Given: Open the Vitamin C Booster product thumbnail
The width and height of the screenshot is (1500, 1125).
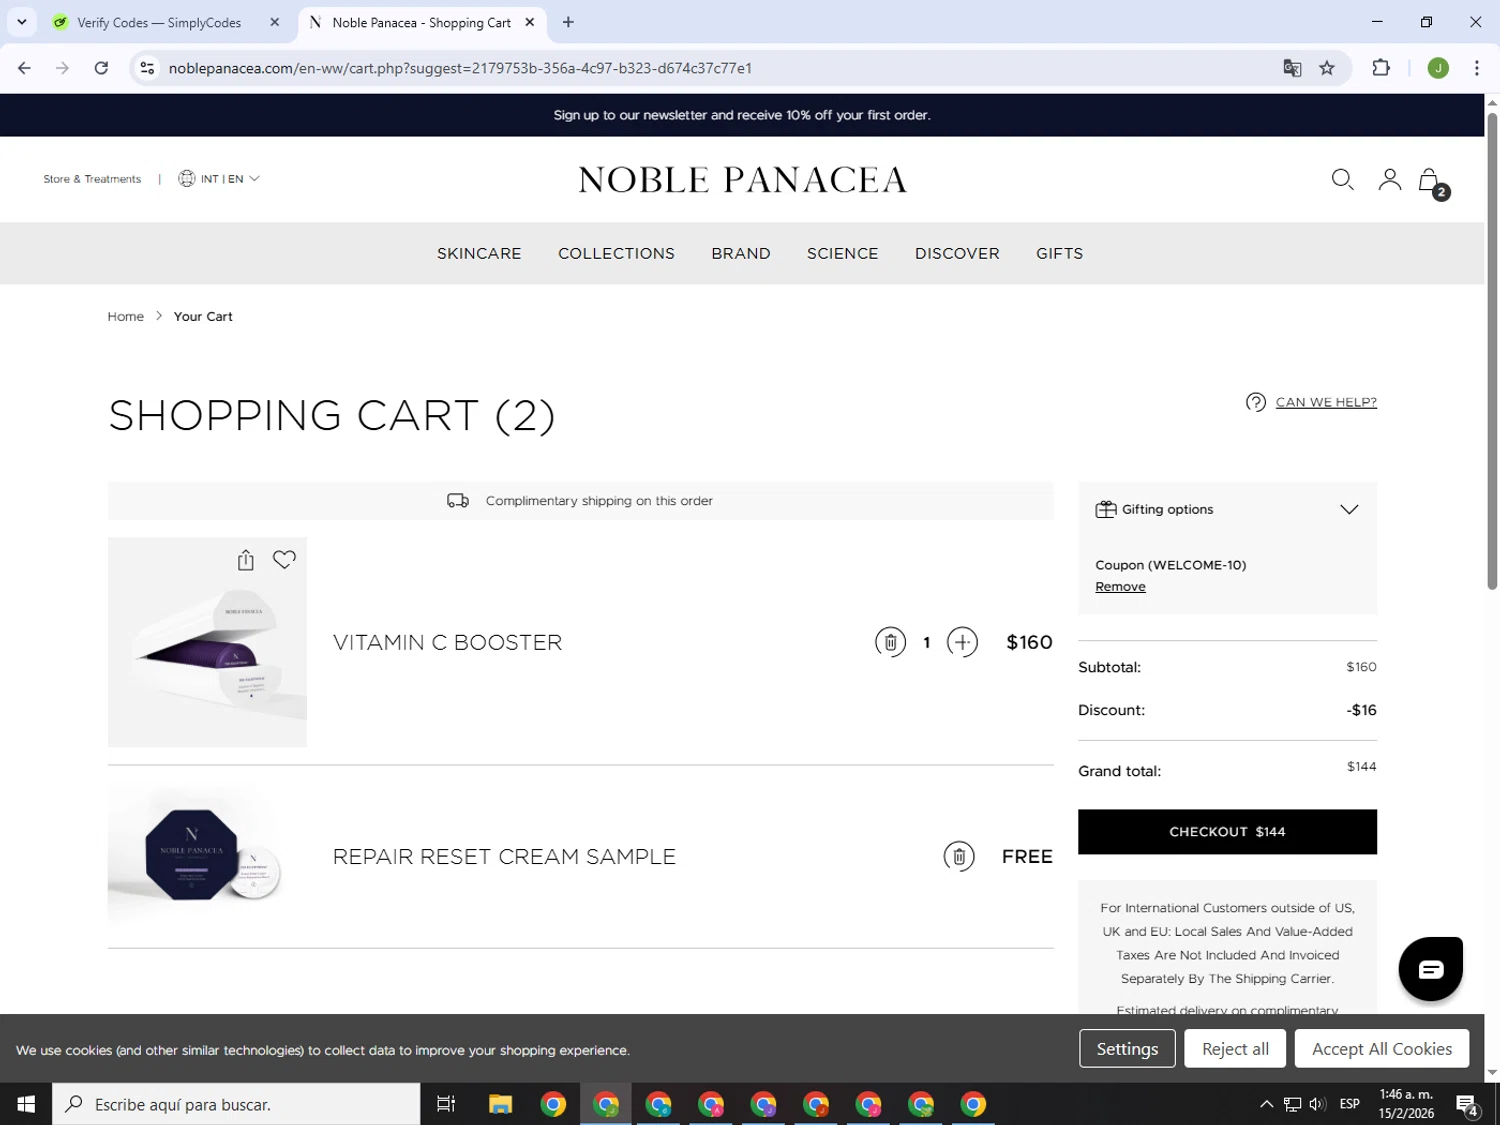Looking at the screenshot, I should (x=207, y=642).
